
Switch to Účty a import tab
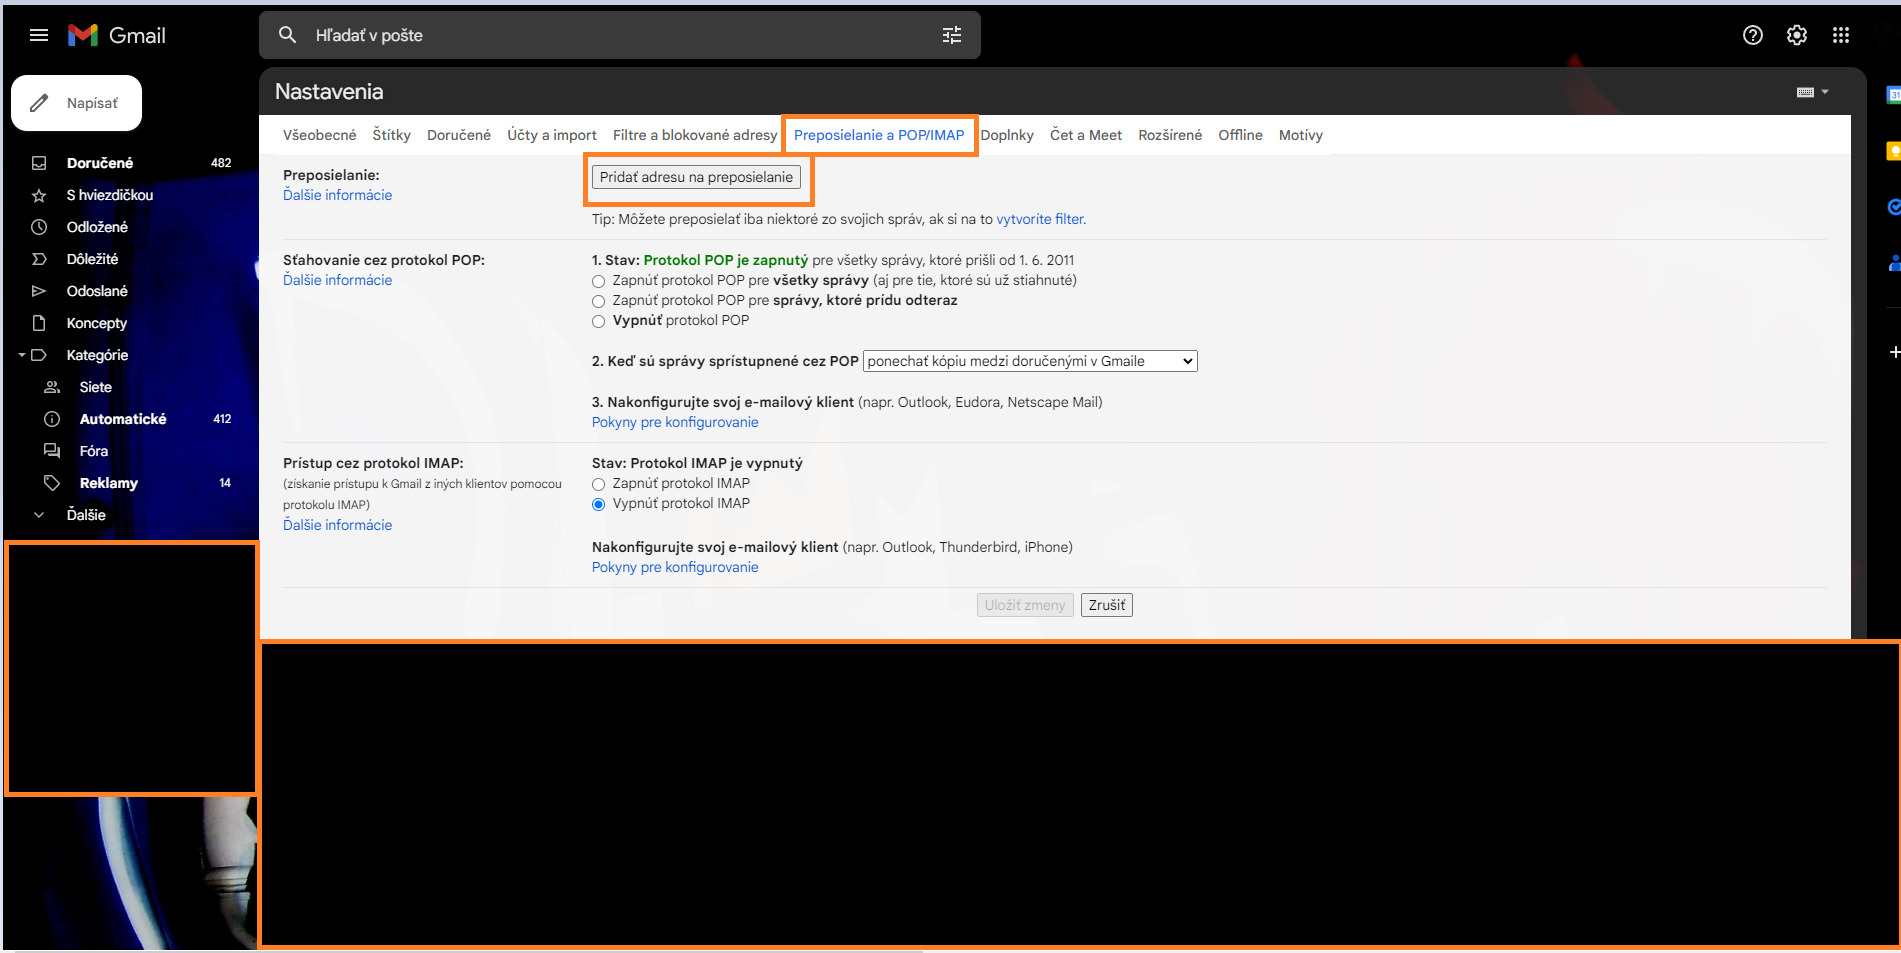[x=552, y=135]
